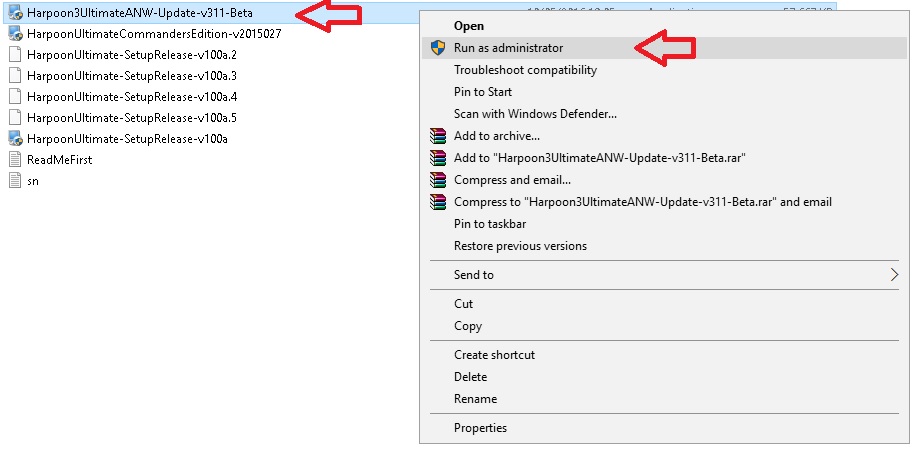Choose Restore previous versions
The height and width of the screenshot is (454, 915).
pyautogui.click(x=520, y=246)
